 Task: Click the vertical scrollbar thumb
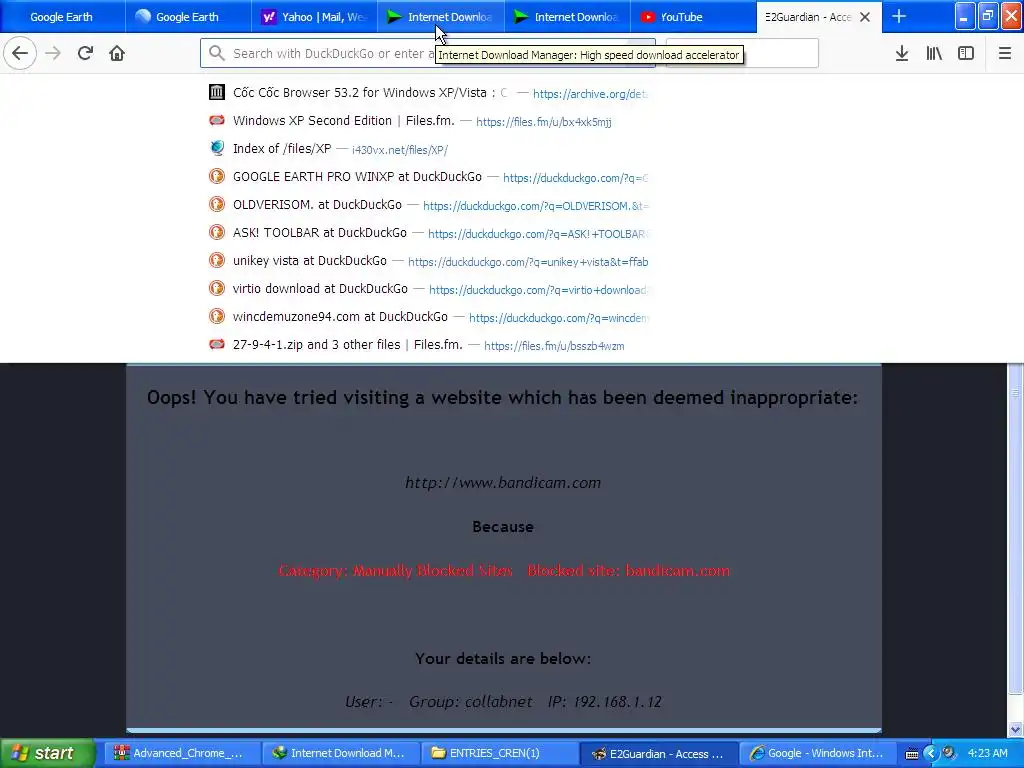[1016, 529]
